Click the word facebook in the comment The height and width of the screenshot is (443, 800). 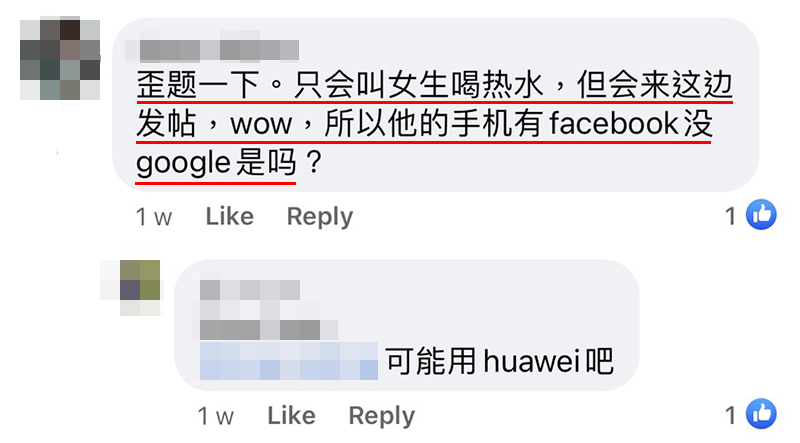point(614,123)
